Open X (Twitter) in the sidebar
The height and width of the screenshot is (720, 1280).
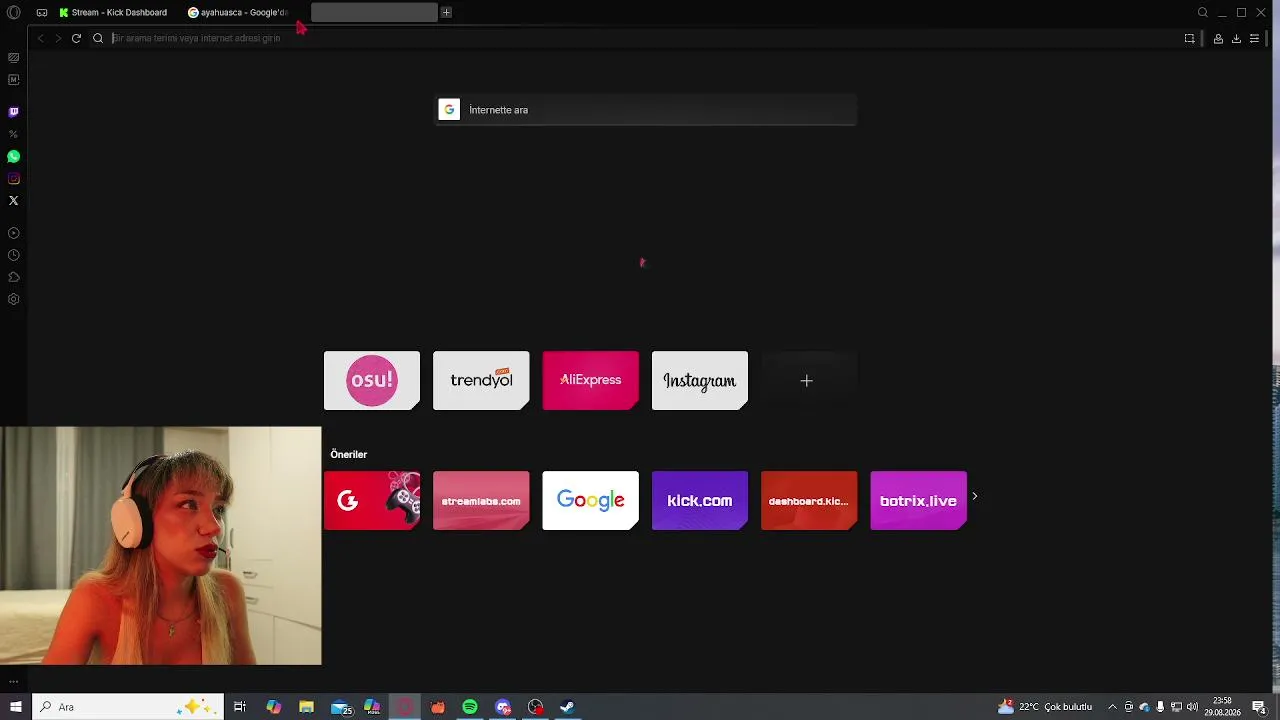pos(14,200)
